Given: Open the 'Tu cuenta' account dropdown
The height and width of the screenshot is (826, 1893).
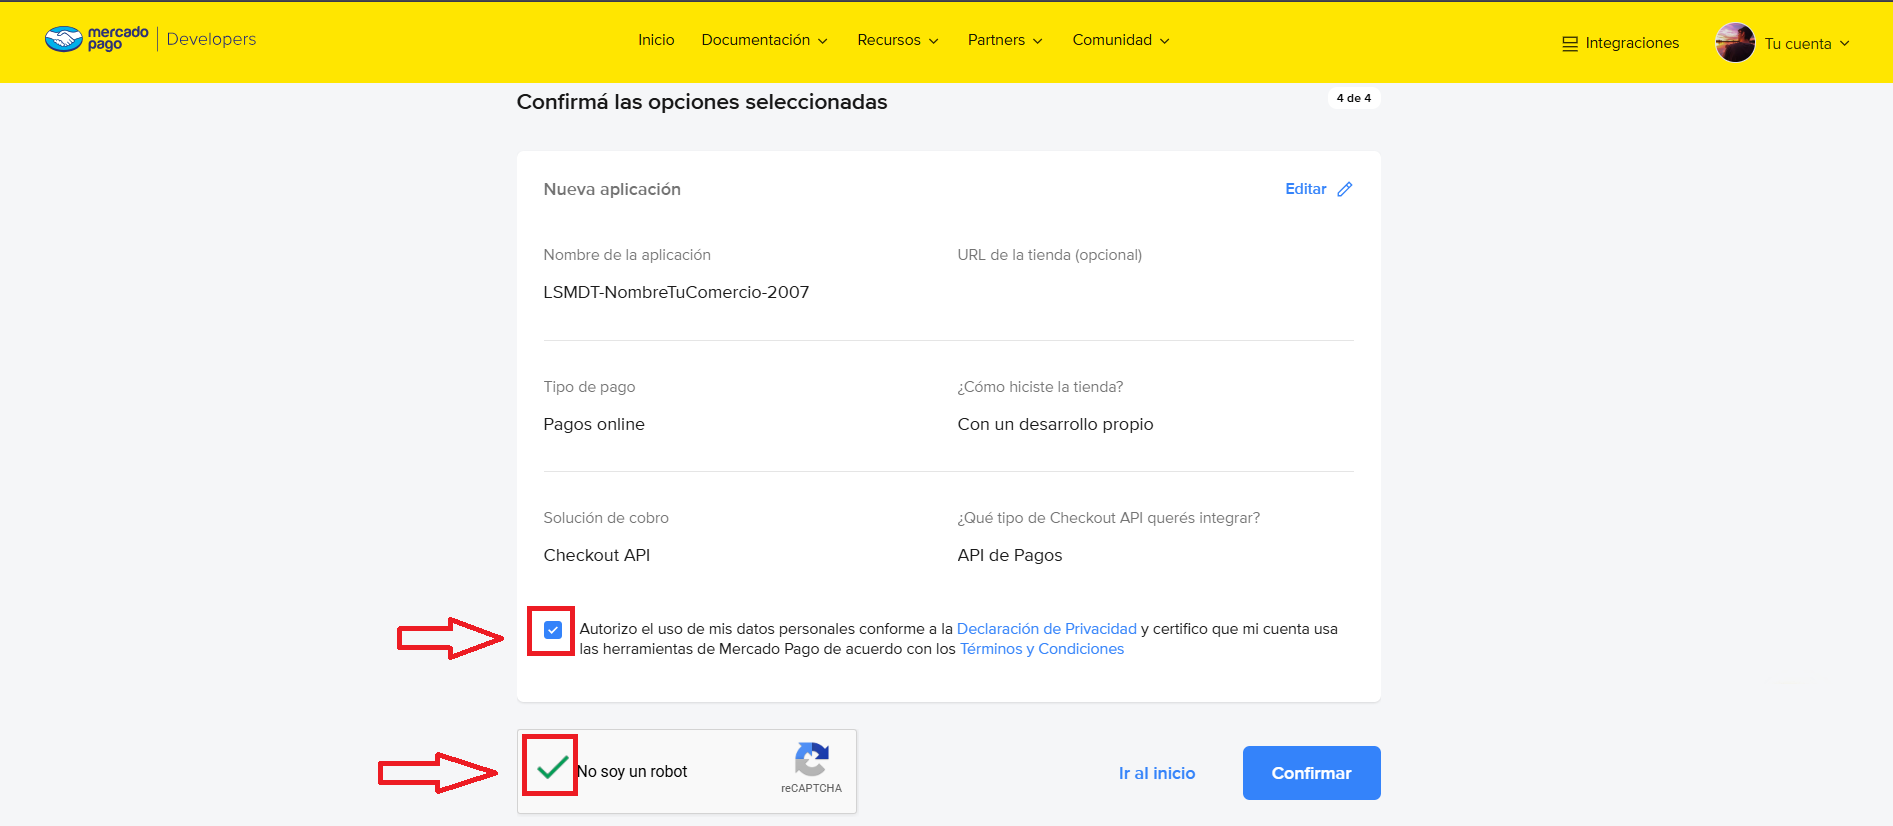Looking at the screenshot, I should 1807,44.
